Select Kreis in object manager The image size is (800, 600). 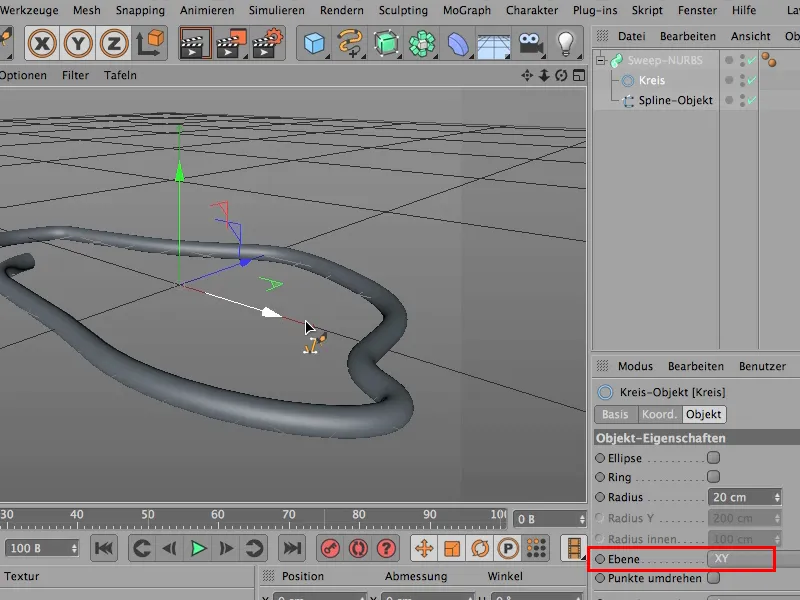(x=652, y=80)
